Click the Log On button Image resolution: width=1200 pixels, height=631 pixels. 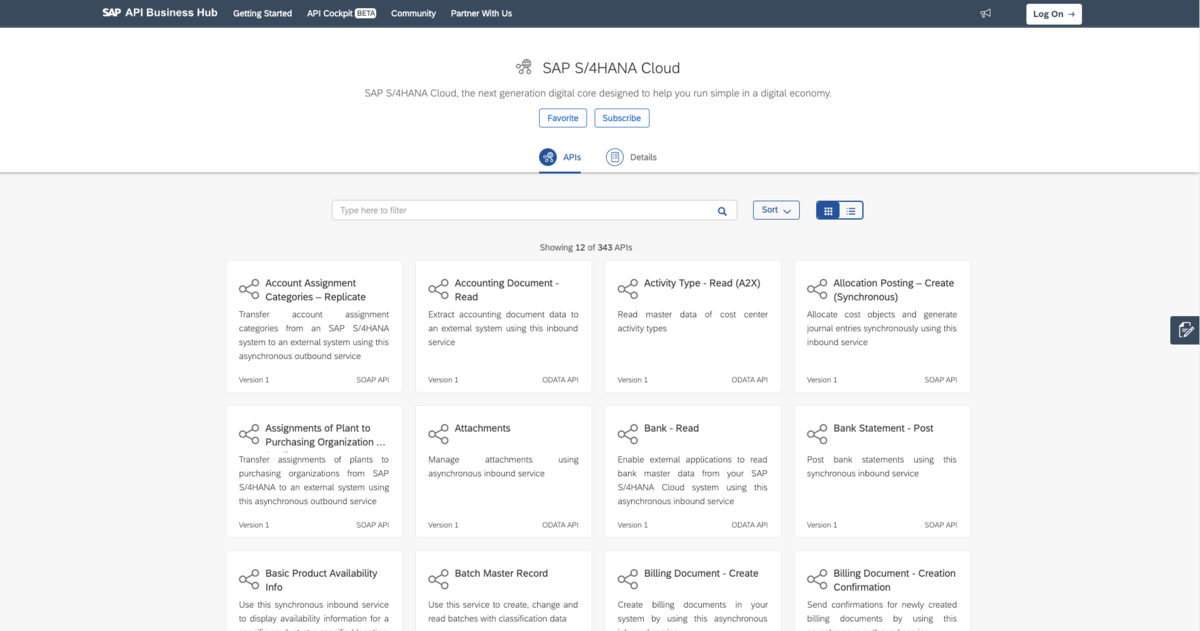(x=1054, y=14)
